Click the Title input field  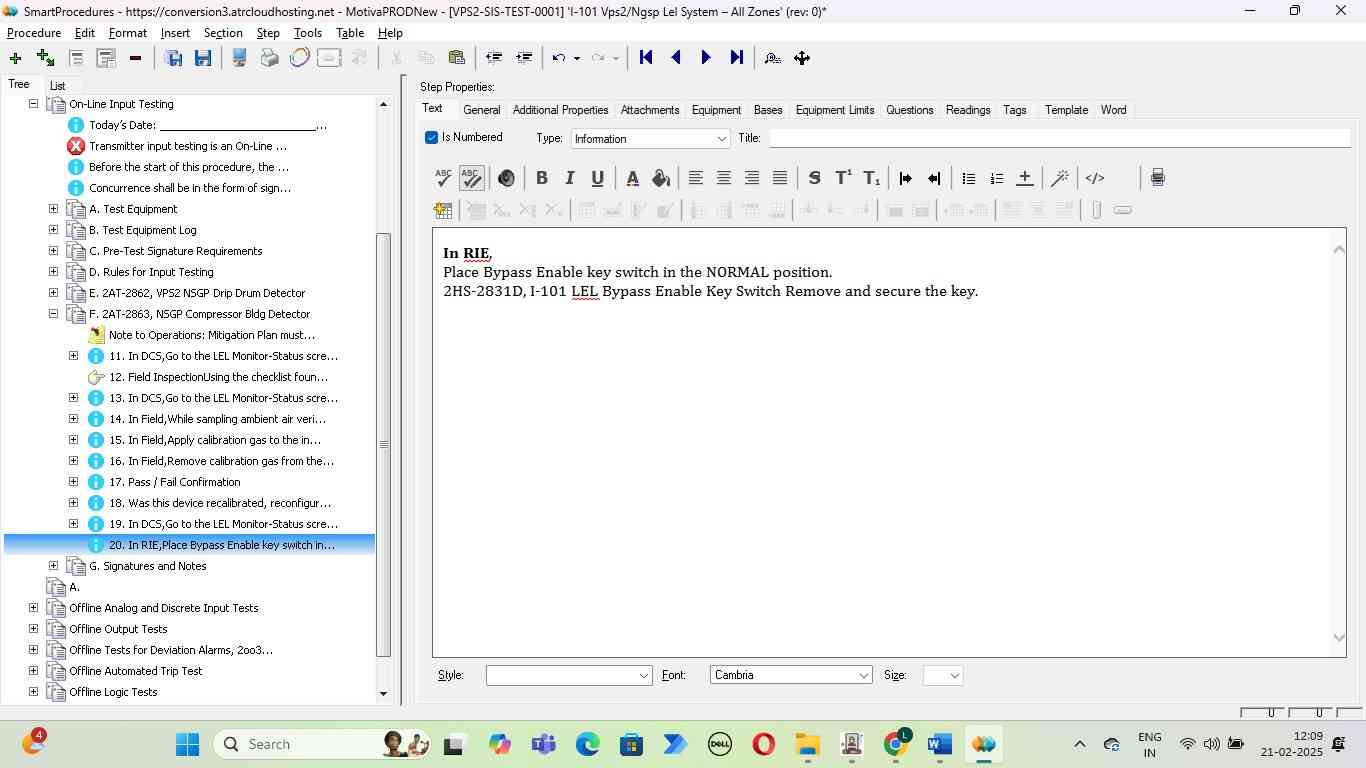[1060, 138]
